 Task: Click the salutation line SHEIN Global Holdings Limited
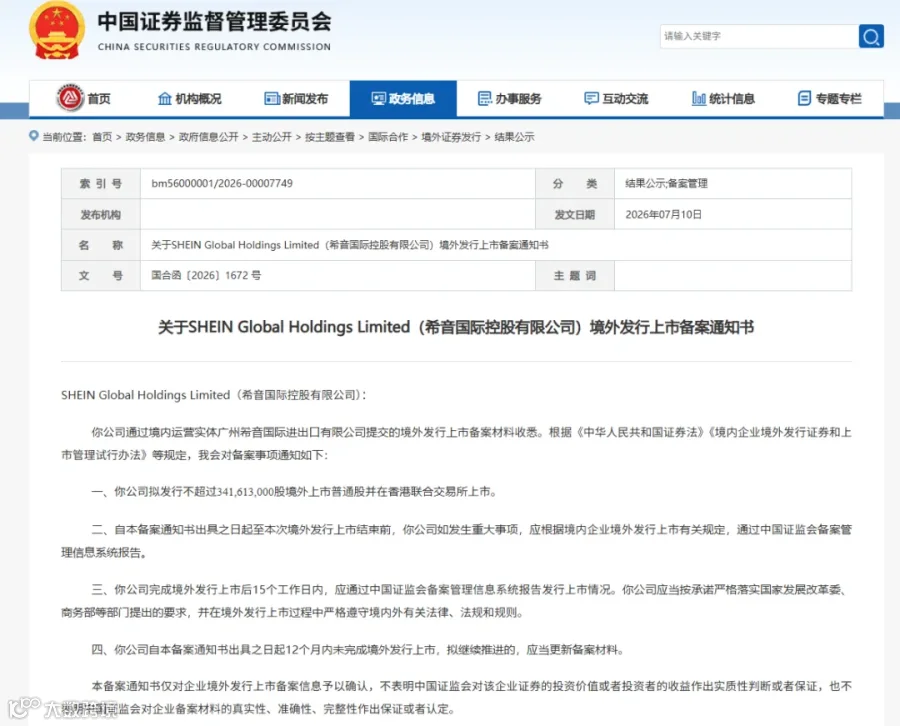pos(214,395)
